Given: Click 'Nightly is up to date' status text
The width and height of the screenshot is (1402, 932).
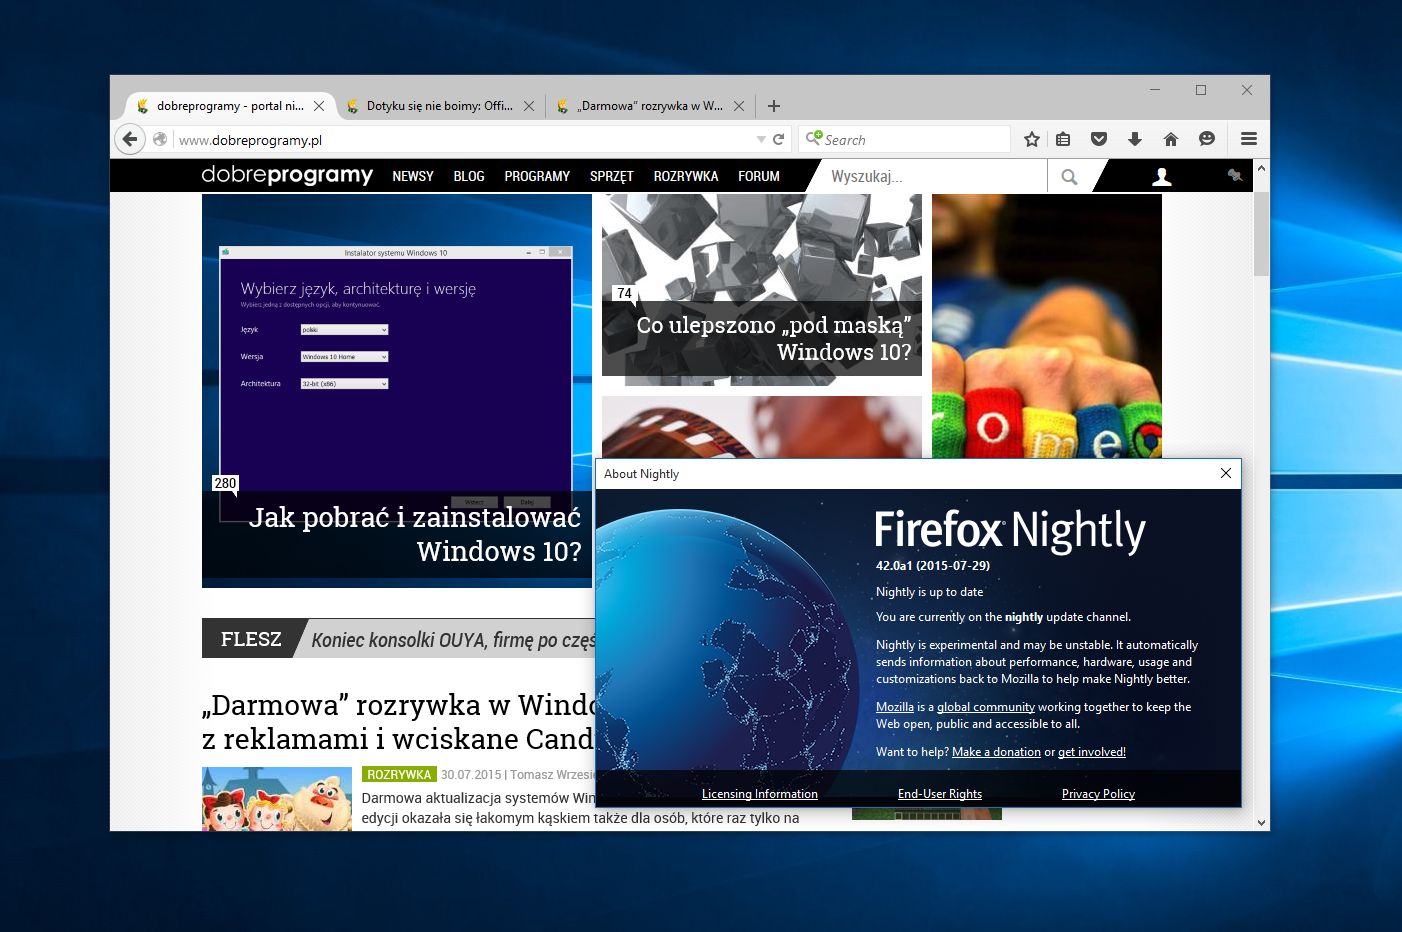Looking at the screenshot, I should tap(930, 592).
